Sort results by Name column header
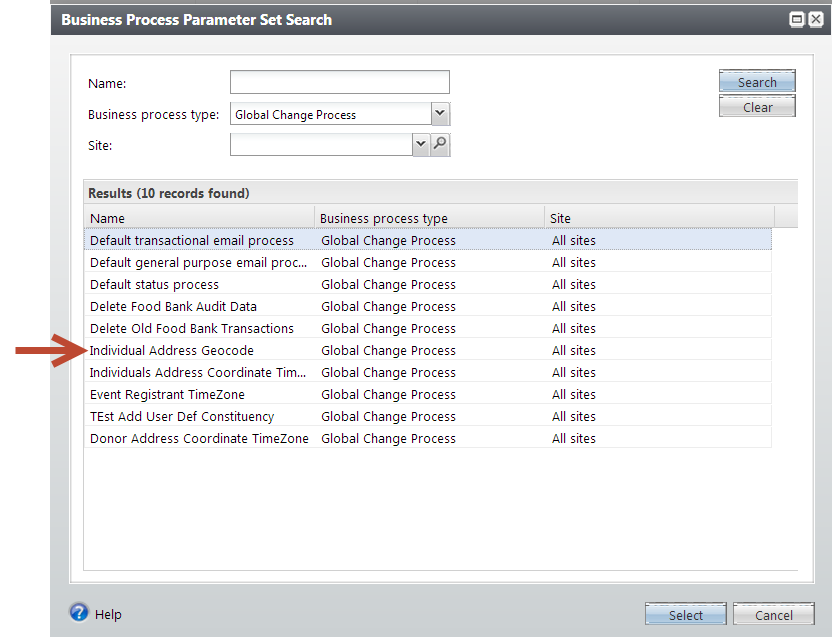 (198, 218)
